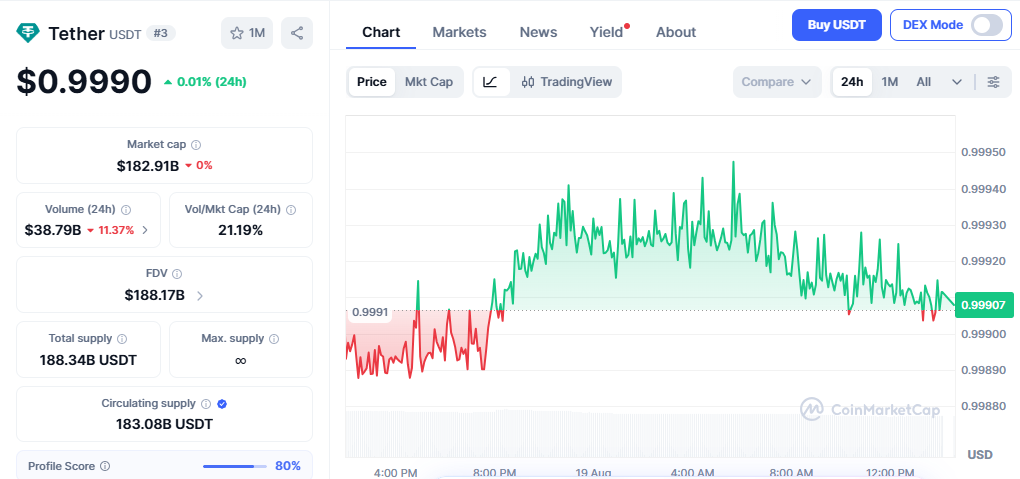The height and width of the screenshot is (479, 1020).
Task: Select the Price chart option
Action: [x=371, y=82]
